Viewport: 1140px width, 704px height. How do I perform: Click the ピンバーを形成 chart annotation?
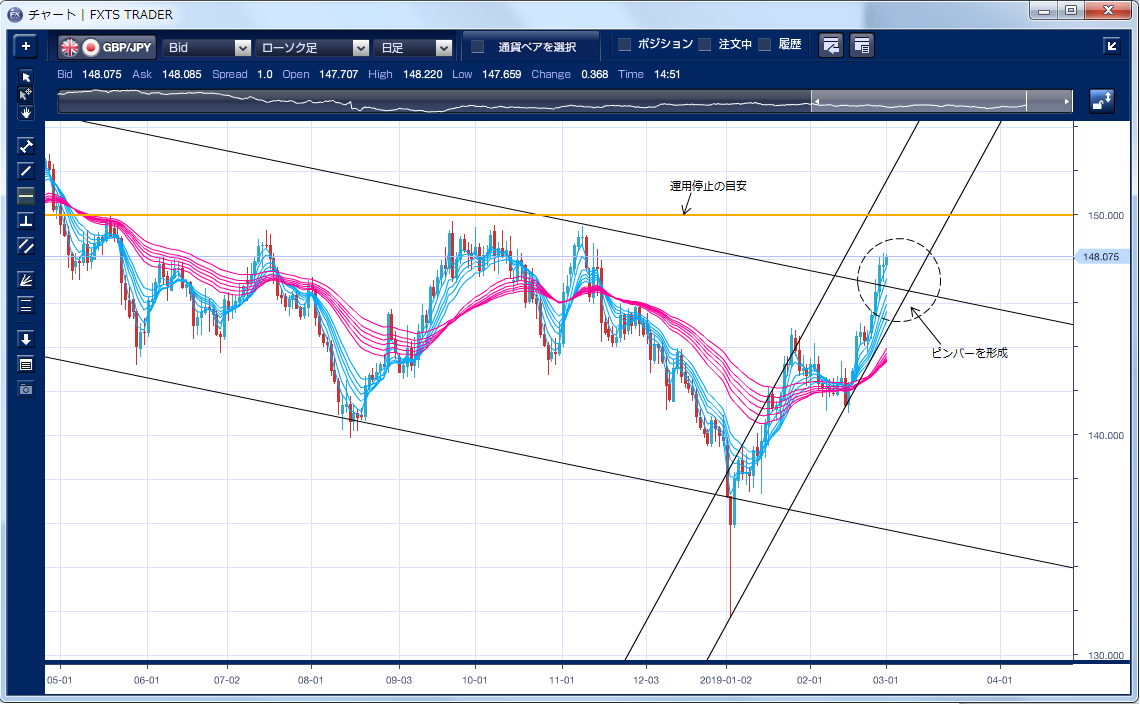point(969,353)
